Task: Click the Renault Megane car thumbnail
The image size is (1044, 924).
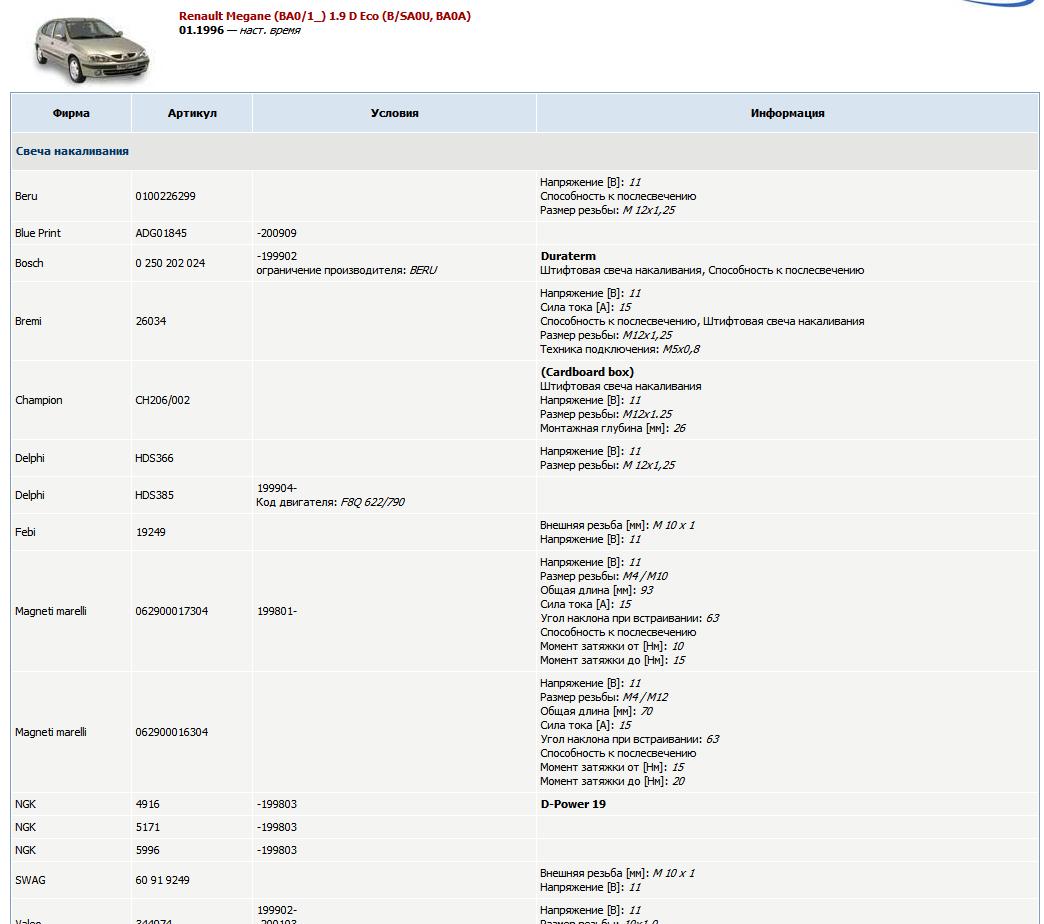Action: pos(92,51)
